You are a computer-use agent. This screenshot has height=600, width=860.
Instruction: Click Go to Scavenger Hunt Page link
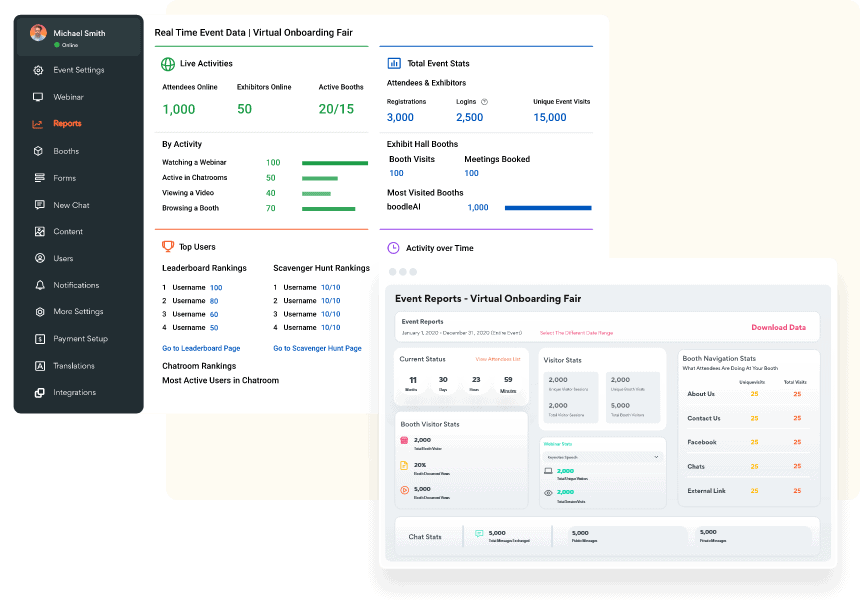pyautogui.click(x=317, y=348)
